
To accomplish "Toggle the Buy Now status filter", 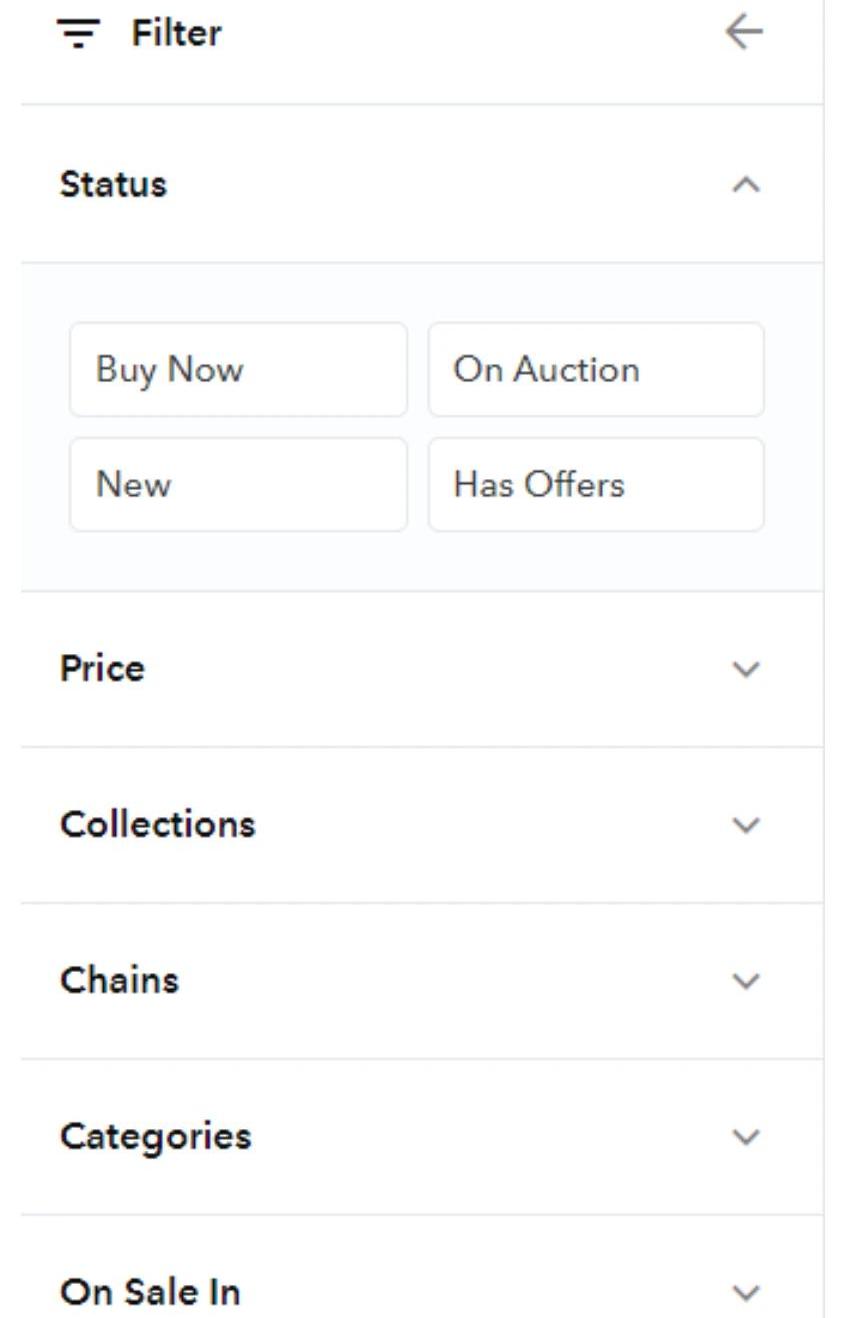I will pyautogui.click(x=238, y=370).
